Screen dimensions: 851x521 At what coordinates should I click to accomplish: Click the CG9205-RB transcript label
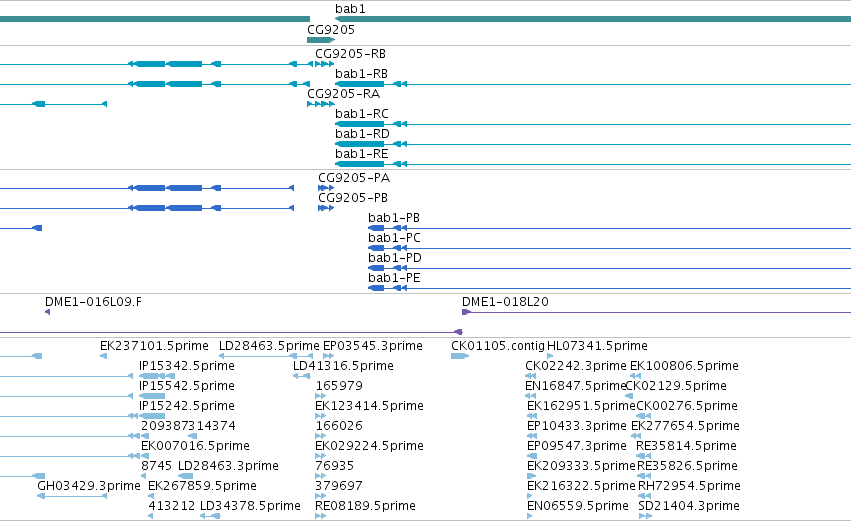coord(350,53)
